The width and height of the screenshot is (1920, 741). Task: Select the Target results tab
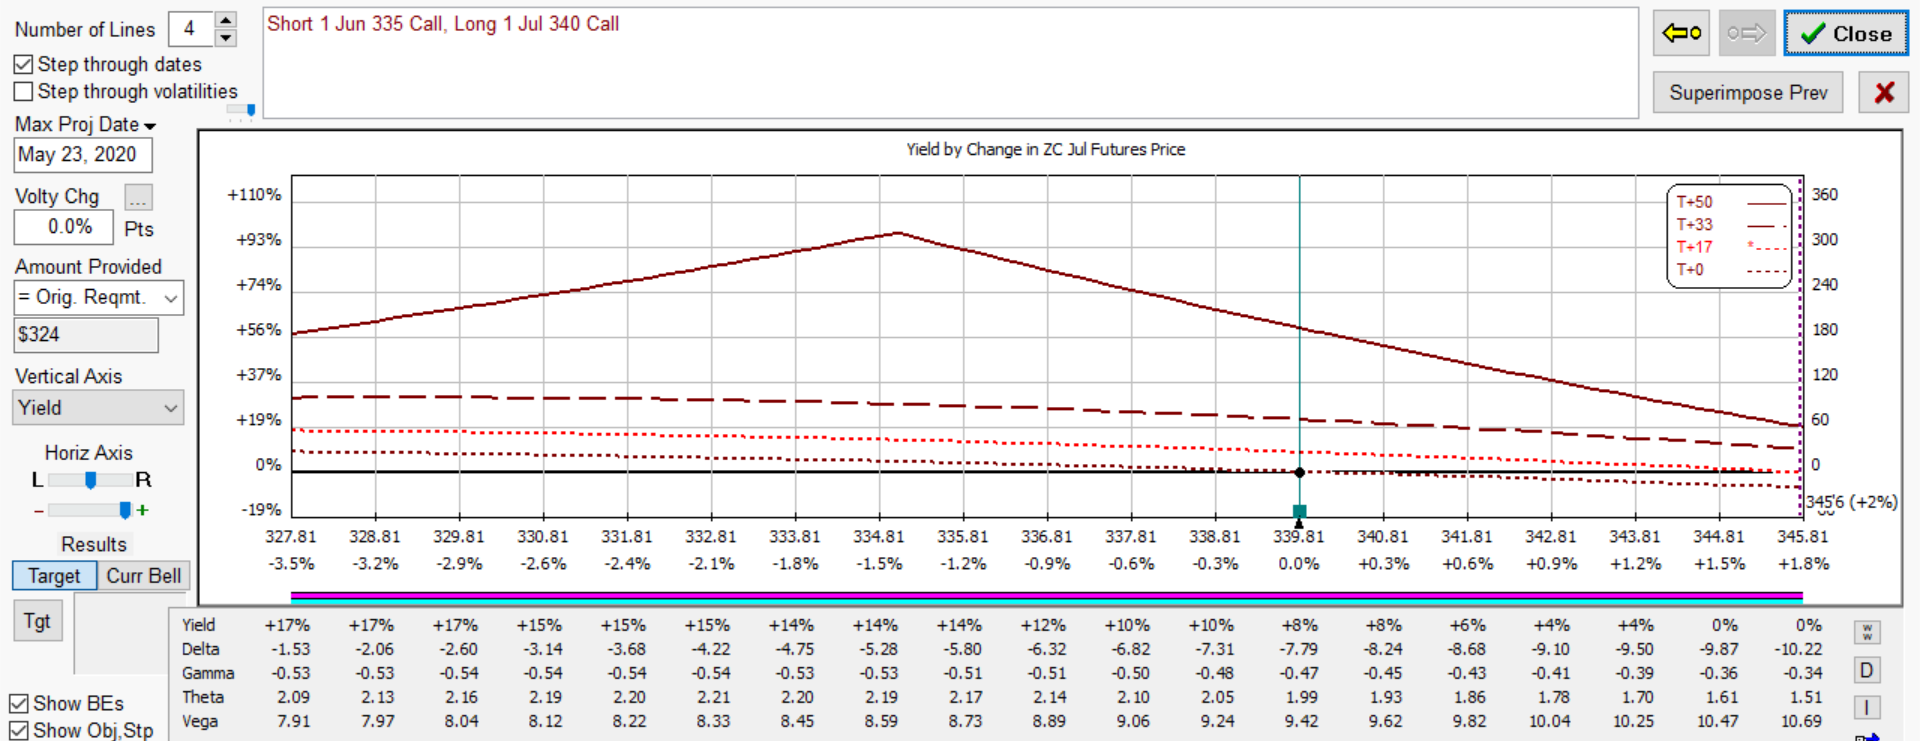pyautogui.click(x=54, y=576)
